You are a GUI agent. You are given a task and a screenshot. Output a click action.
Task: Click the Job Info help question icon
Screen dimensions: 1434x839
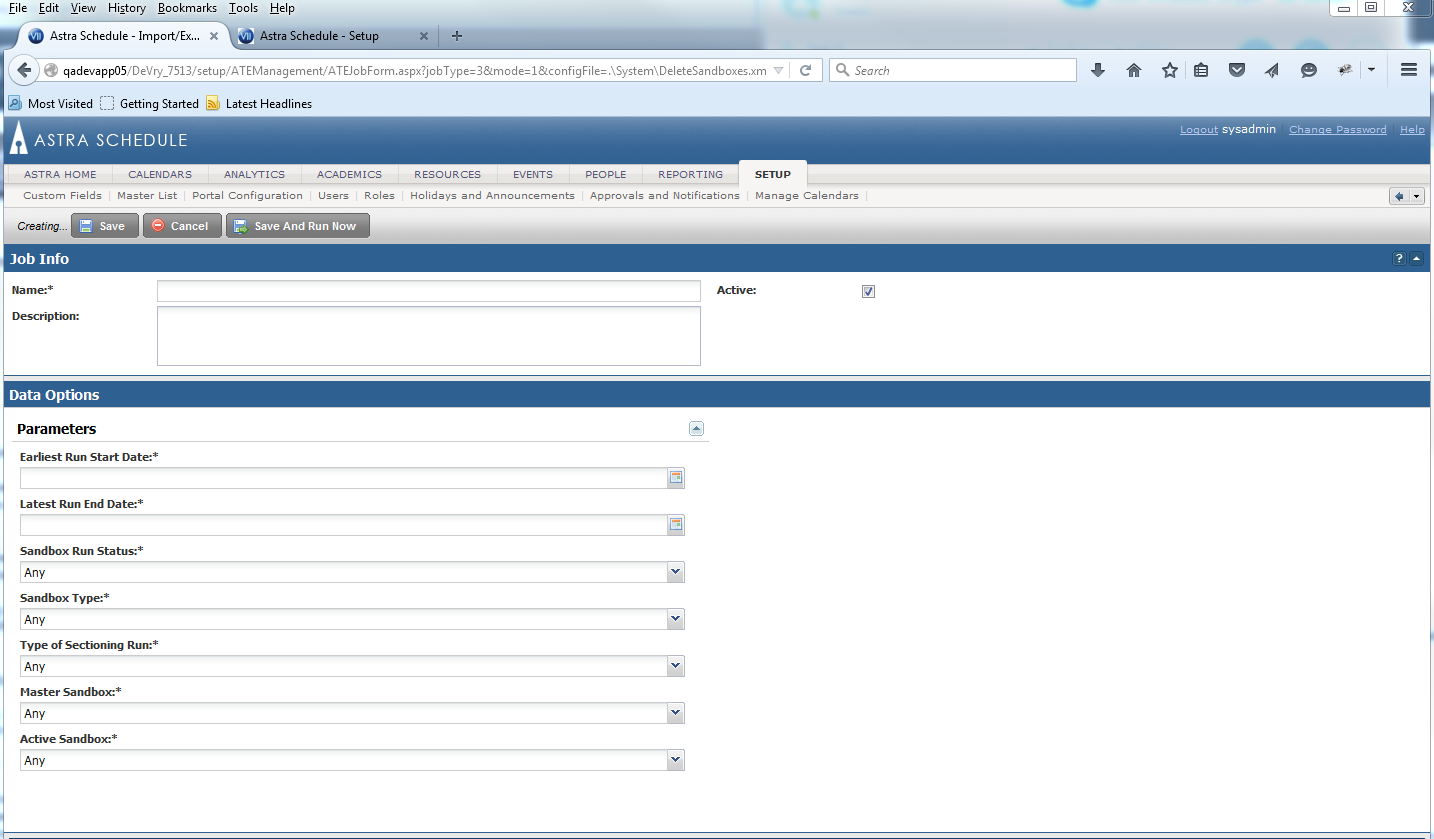(x=1399, y=259)
